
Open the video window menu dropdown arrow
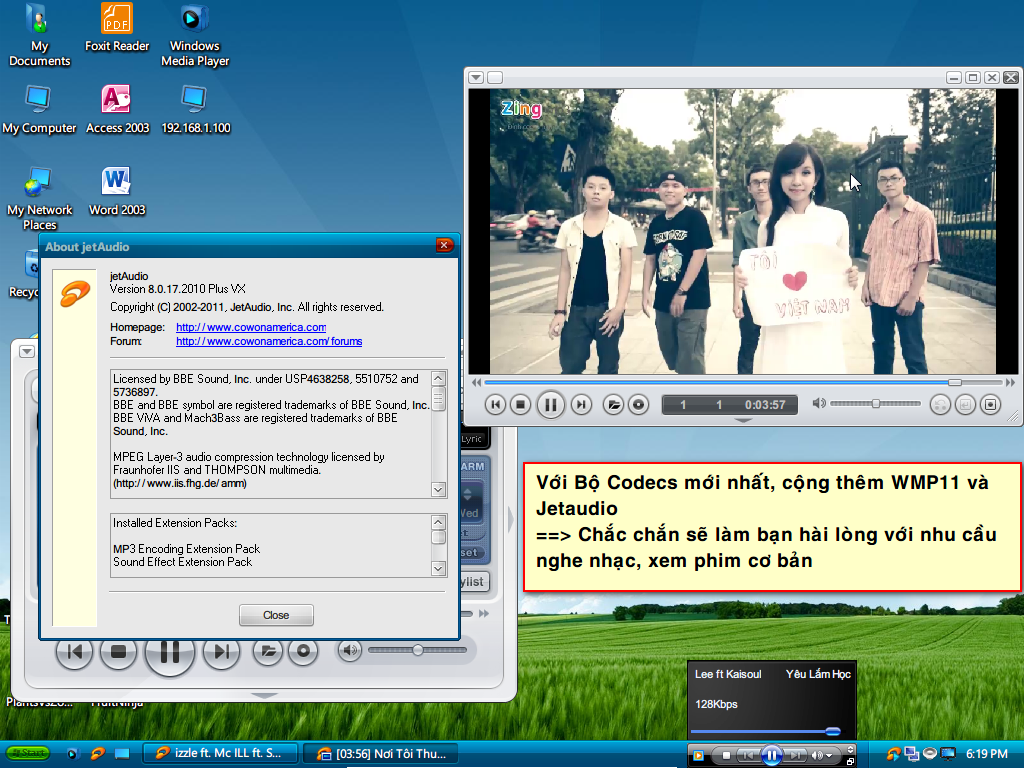click(x=476, y=78)
